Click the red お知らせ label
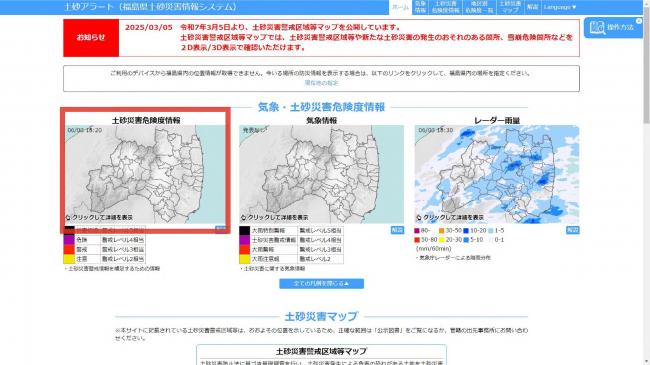The width and height of the screenshot is (650, 365). [91, 37]
